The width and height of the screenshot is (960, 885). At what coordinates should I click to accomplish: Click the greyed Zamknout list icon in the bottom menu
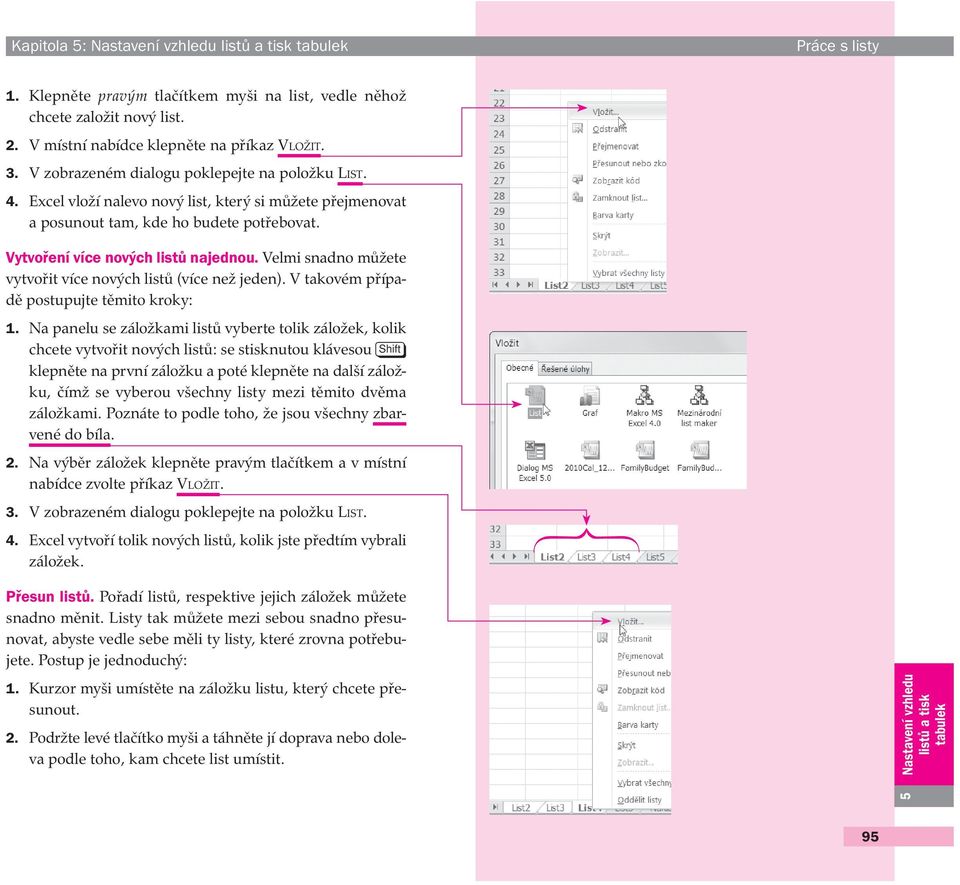pyautogui.click(x=602, y=707)
